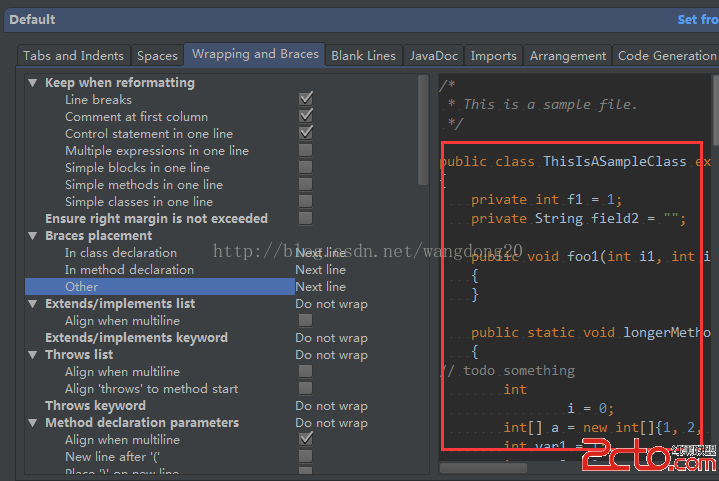Open the Blank Lines tab
Image resolution: width=719 pixels, height=481 pixels.
pos(364,55)
